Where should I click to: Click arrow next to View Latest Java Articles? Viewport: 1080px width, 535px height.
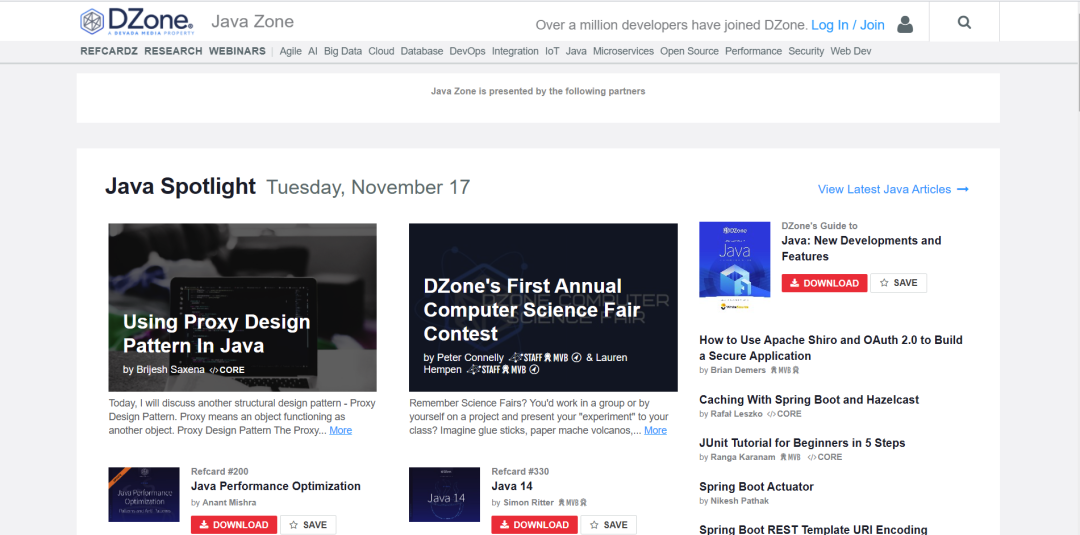click(x=963, y=189)
